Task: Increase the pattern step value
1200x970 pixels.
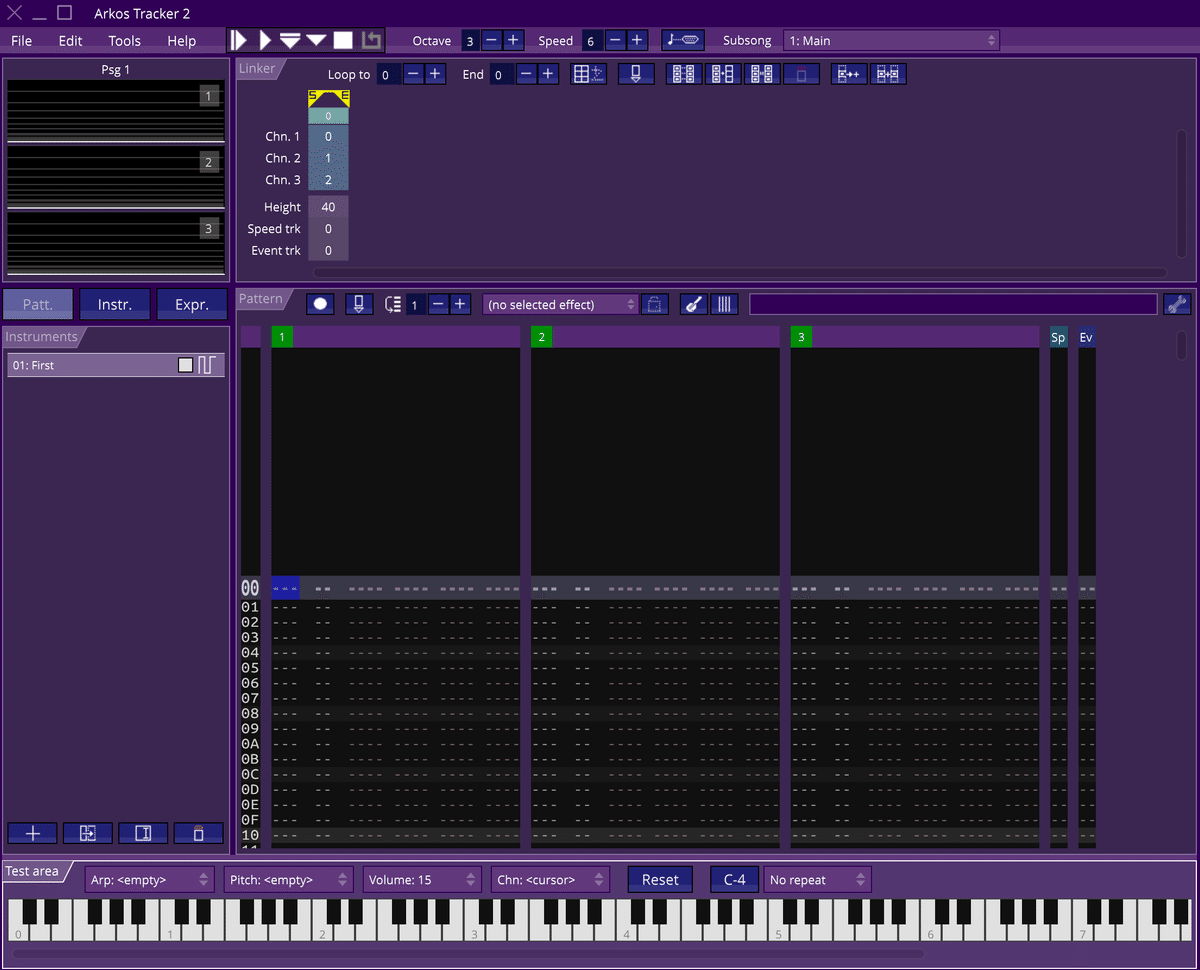Action: coord(460,304)
